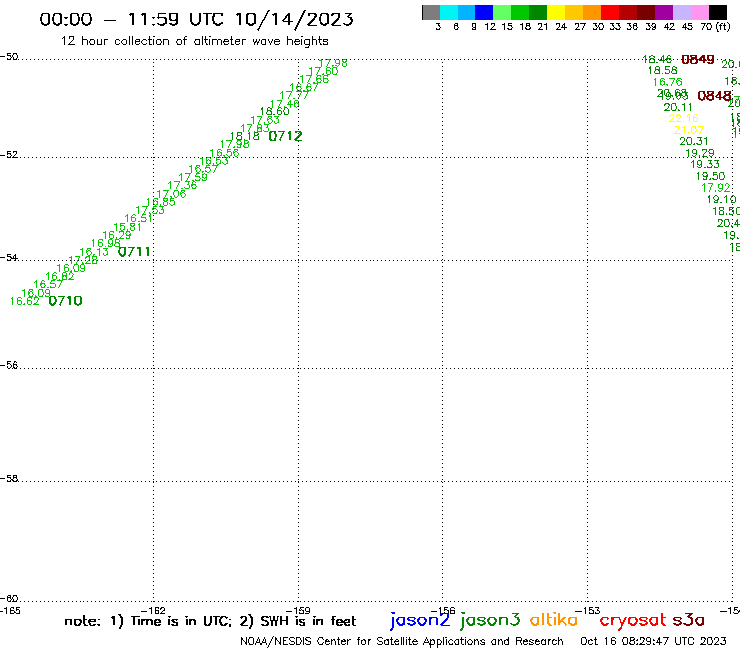Screen dimensions: 740x650
Task: Click the -162 longitude axis label
Action: coord(153,611)
